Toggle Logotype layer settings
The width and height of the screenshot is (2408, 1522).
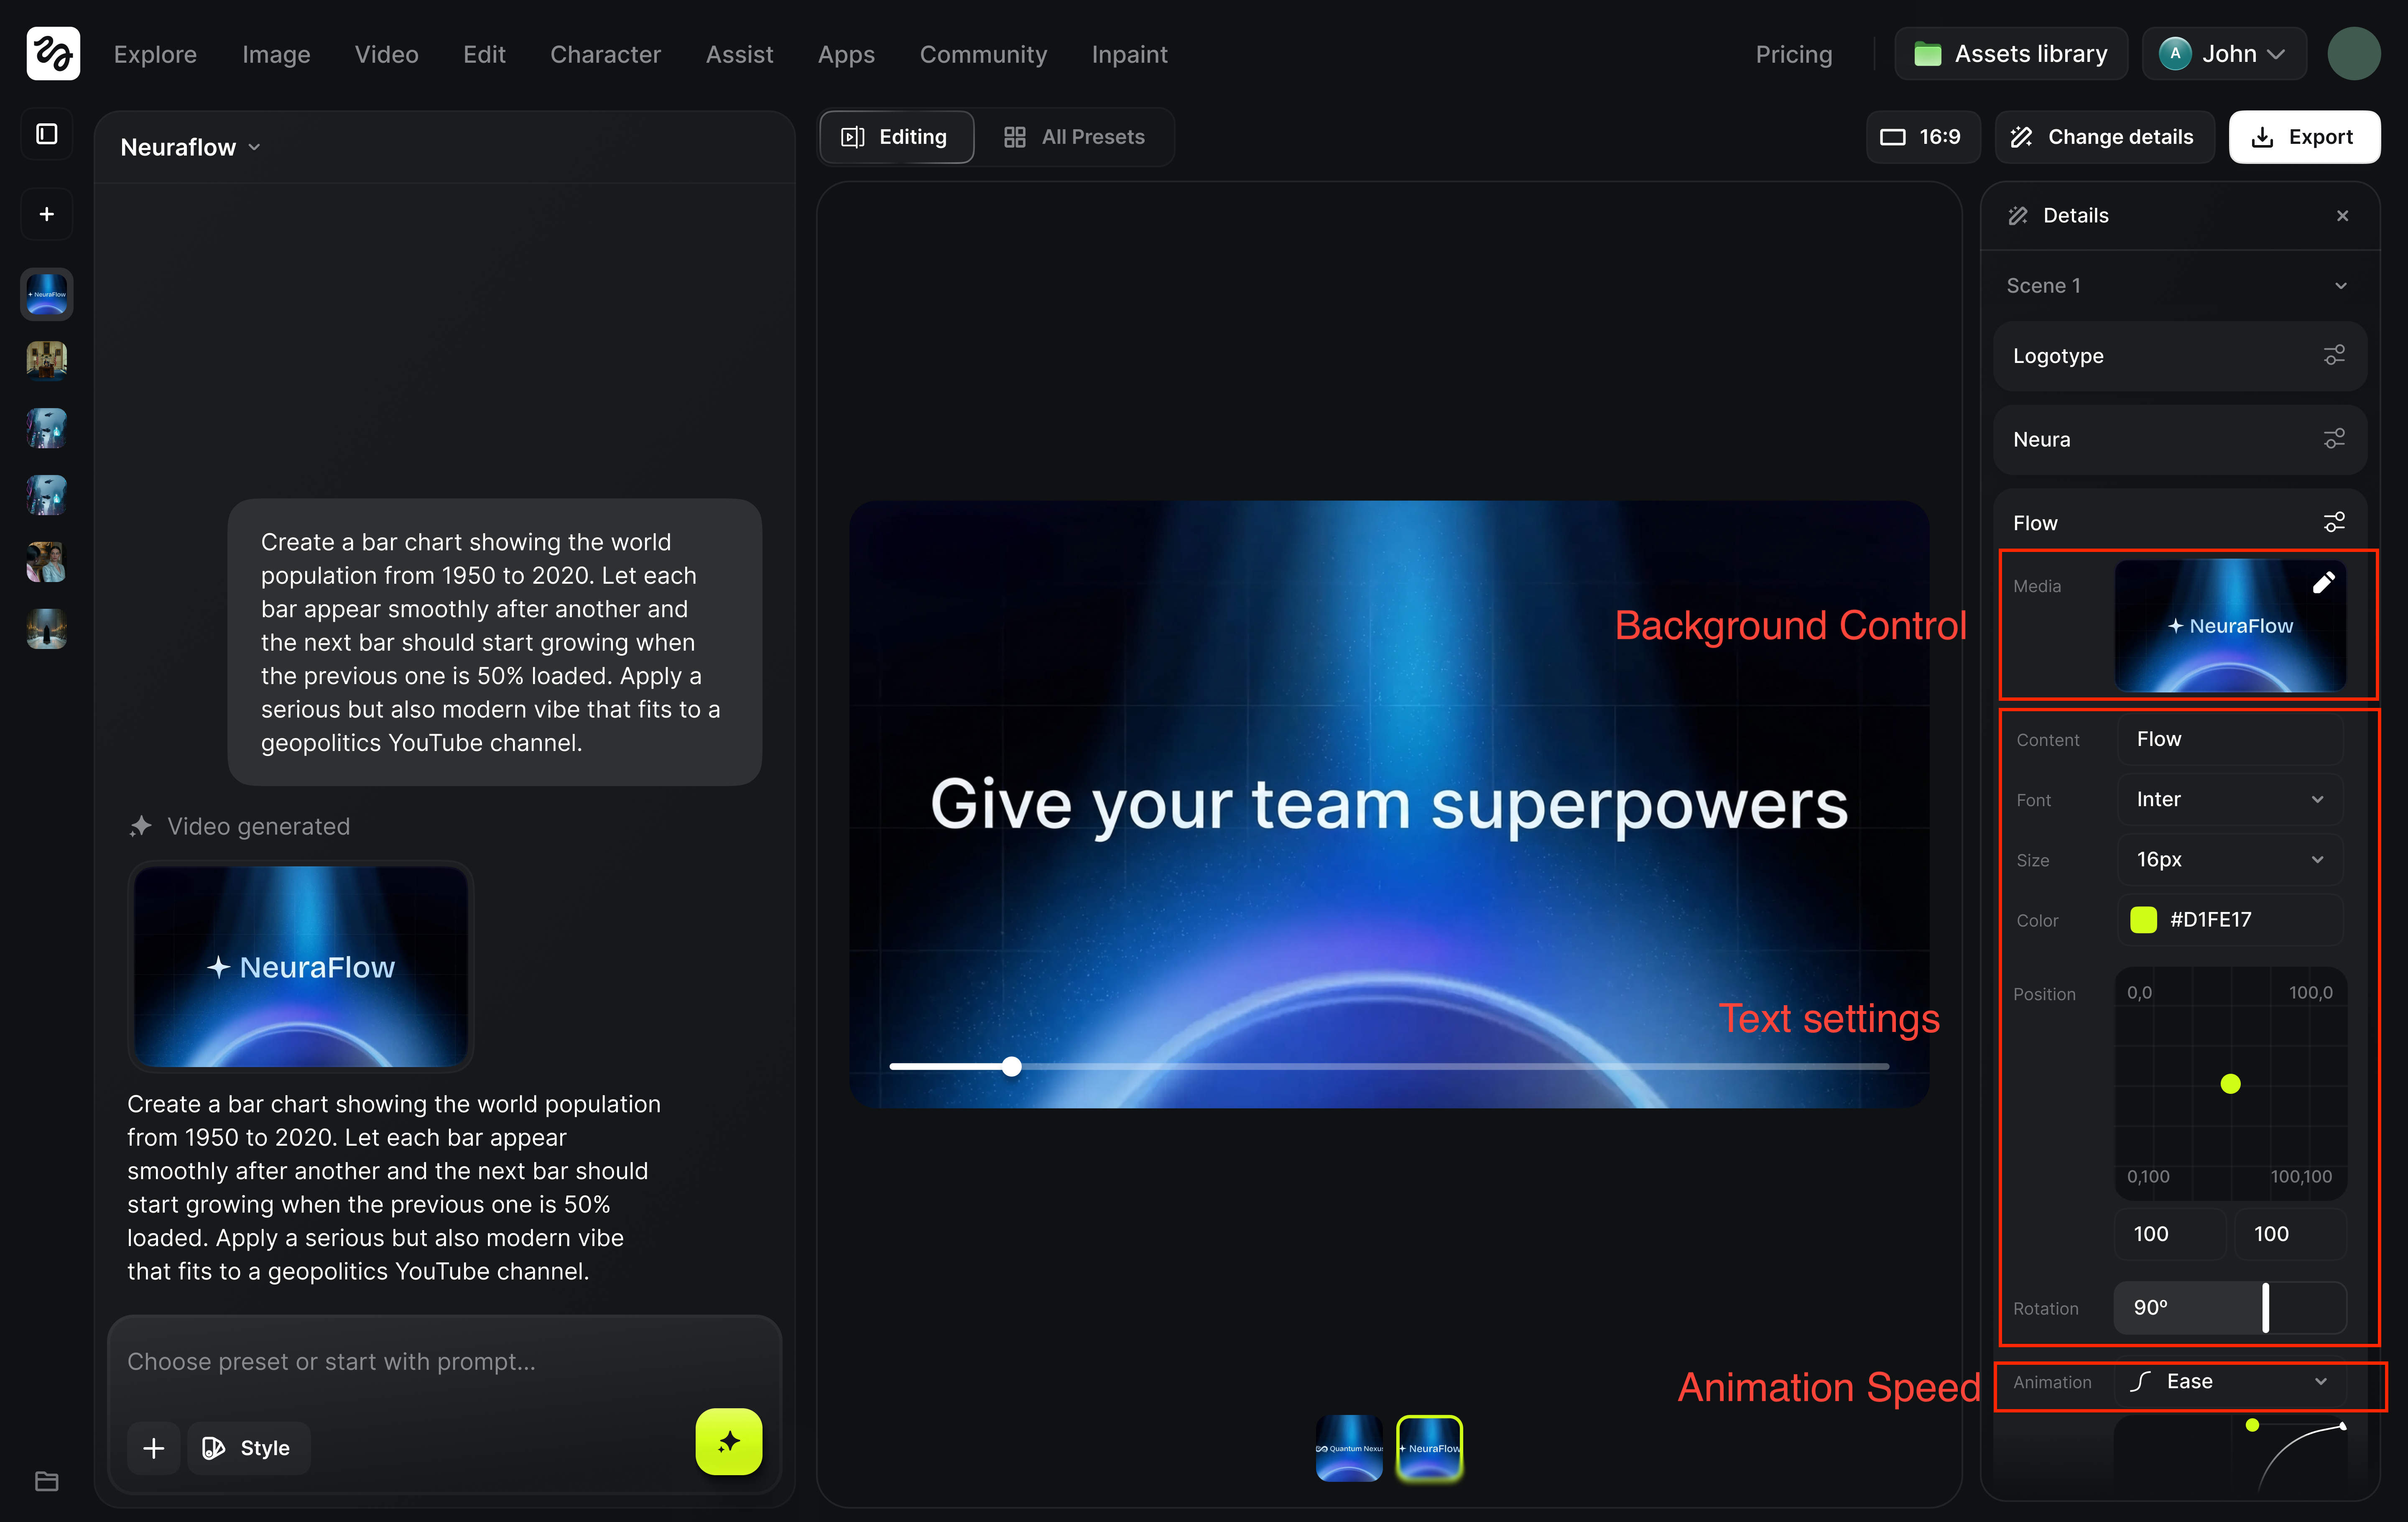point(2334,356)
